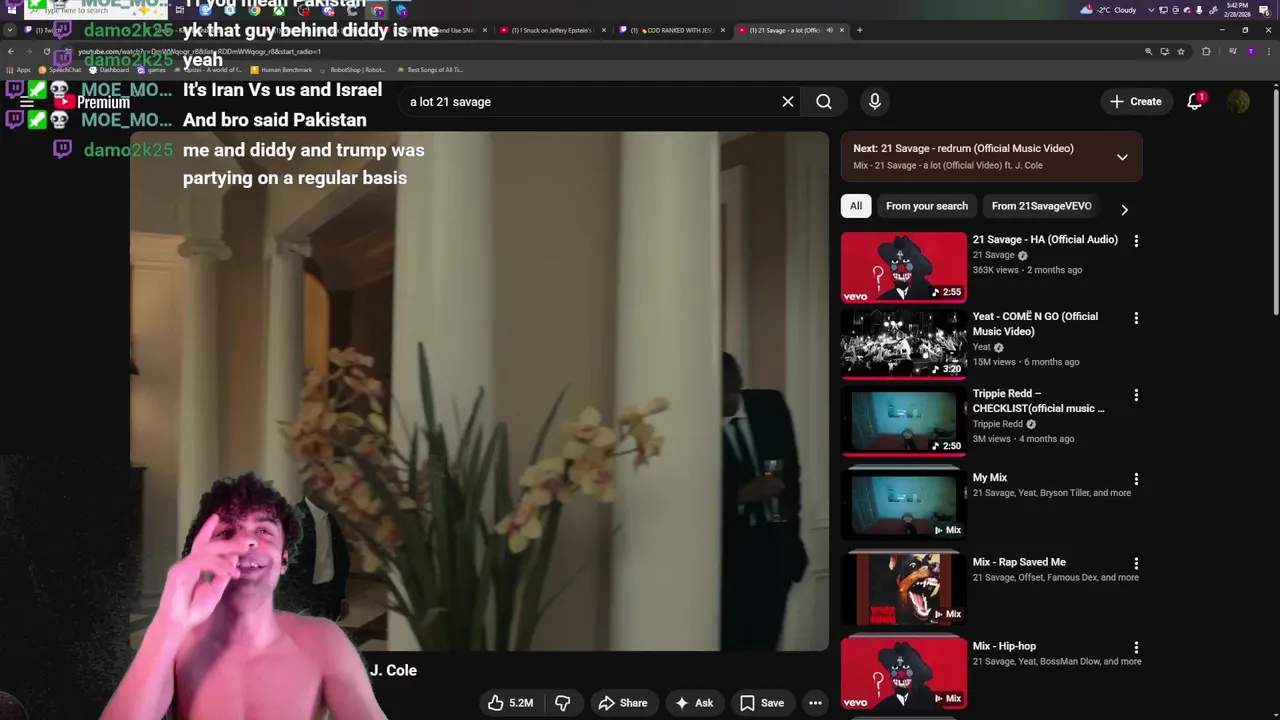
Task: Open 21 Savage - HA (Official Audio) thumbnail
Action: (904, 267)
